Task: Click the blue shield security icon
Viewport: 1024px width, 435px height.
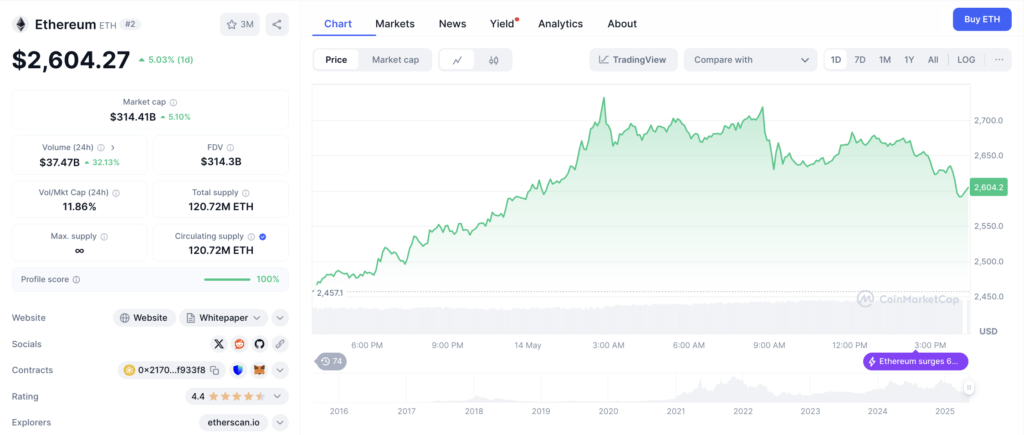Action: point(238,370)
